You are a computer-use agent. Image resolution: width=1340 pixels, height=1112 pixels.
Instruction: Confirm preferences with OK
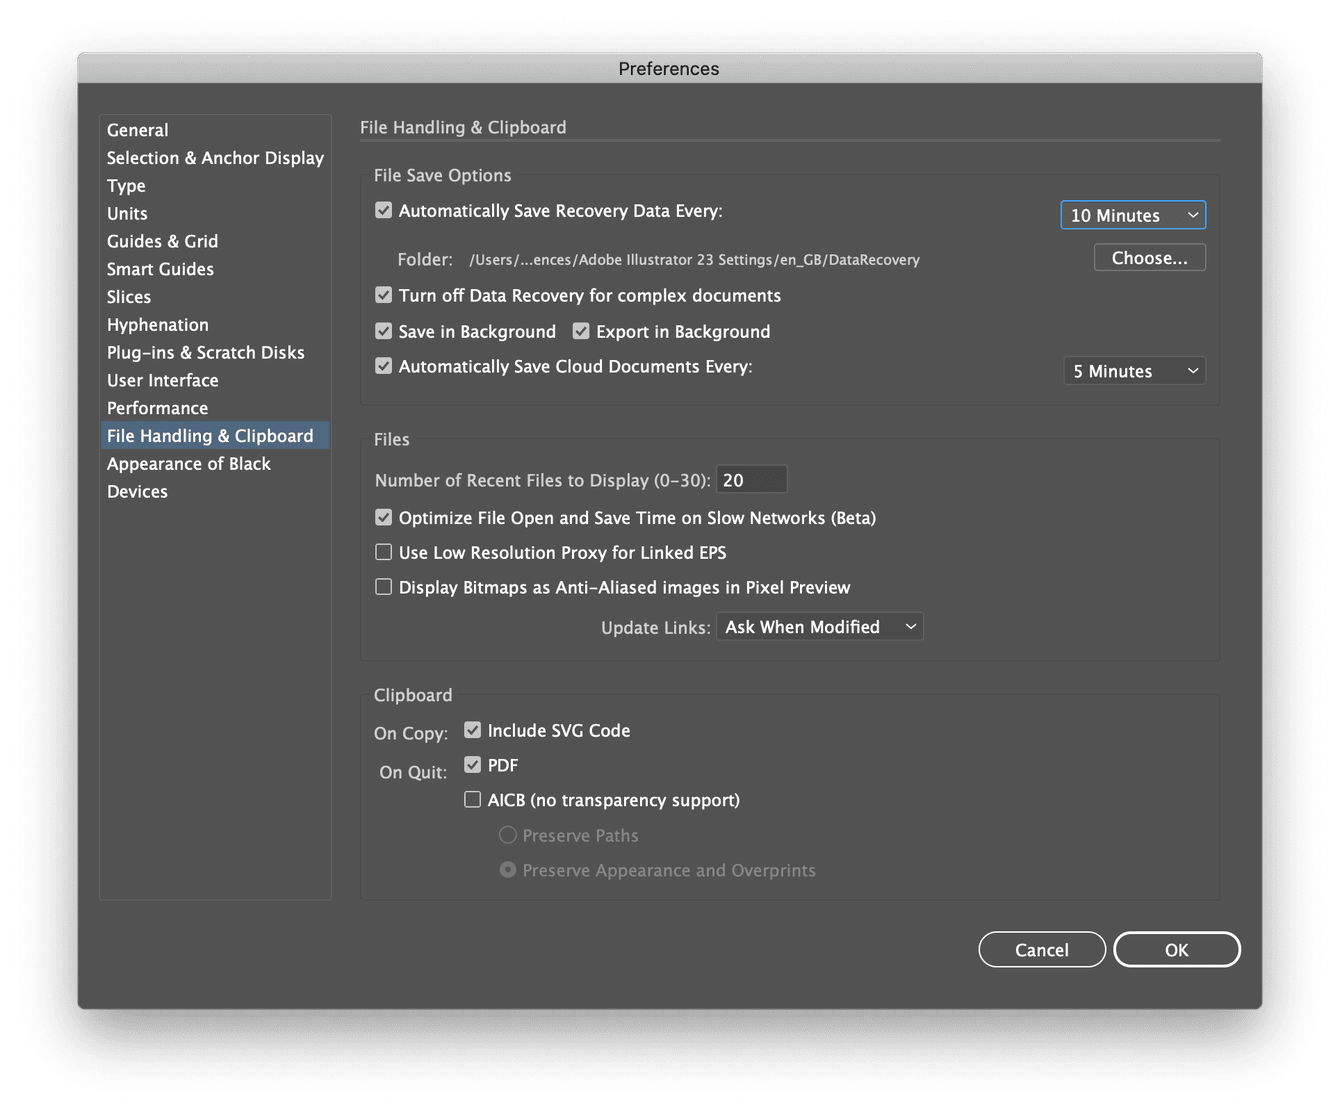(1176, 949)
